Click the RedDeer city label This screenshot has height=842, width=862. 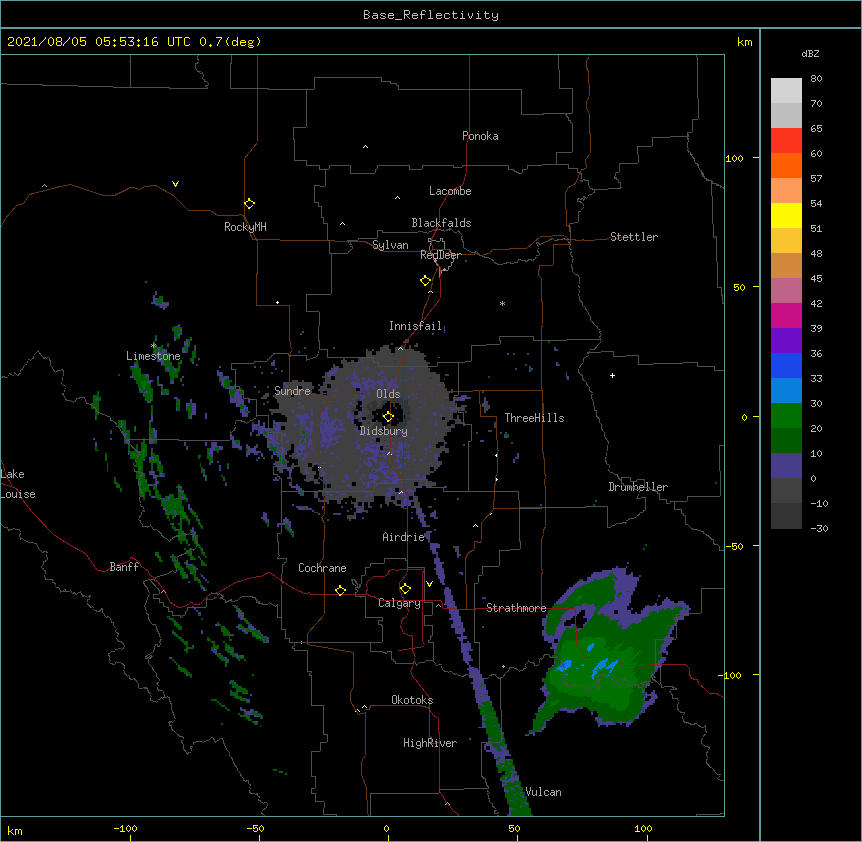[x=440, y=255]
